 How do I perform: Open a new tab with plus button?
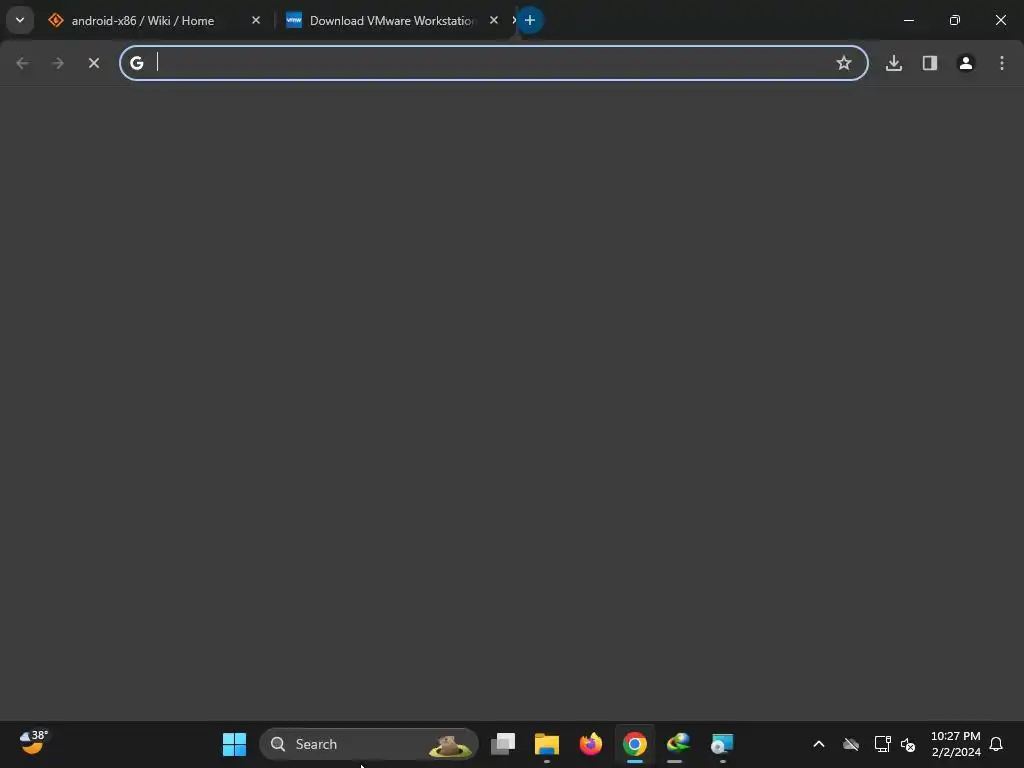[530, 21]
